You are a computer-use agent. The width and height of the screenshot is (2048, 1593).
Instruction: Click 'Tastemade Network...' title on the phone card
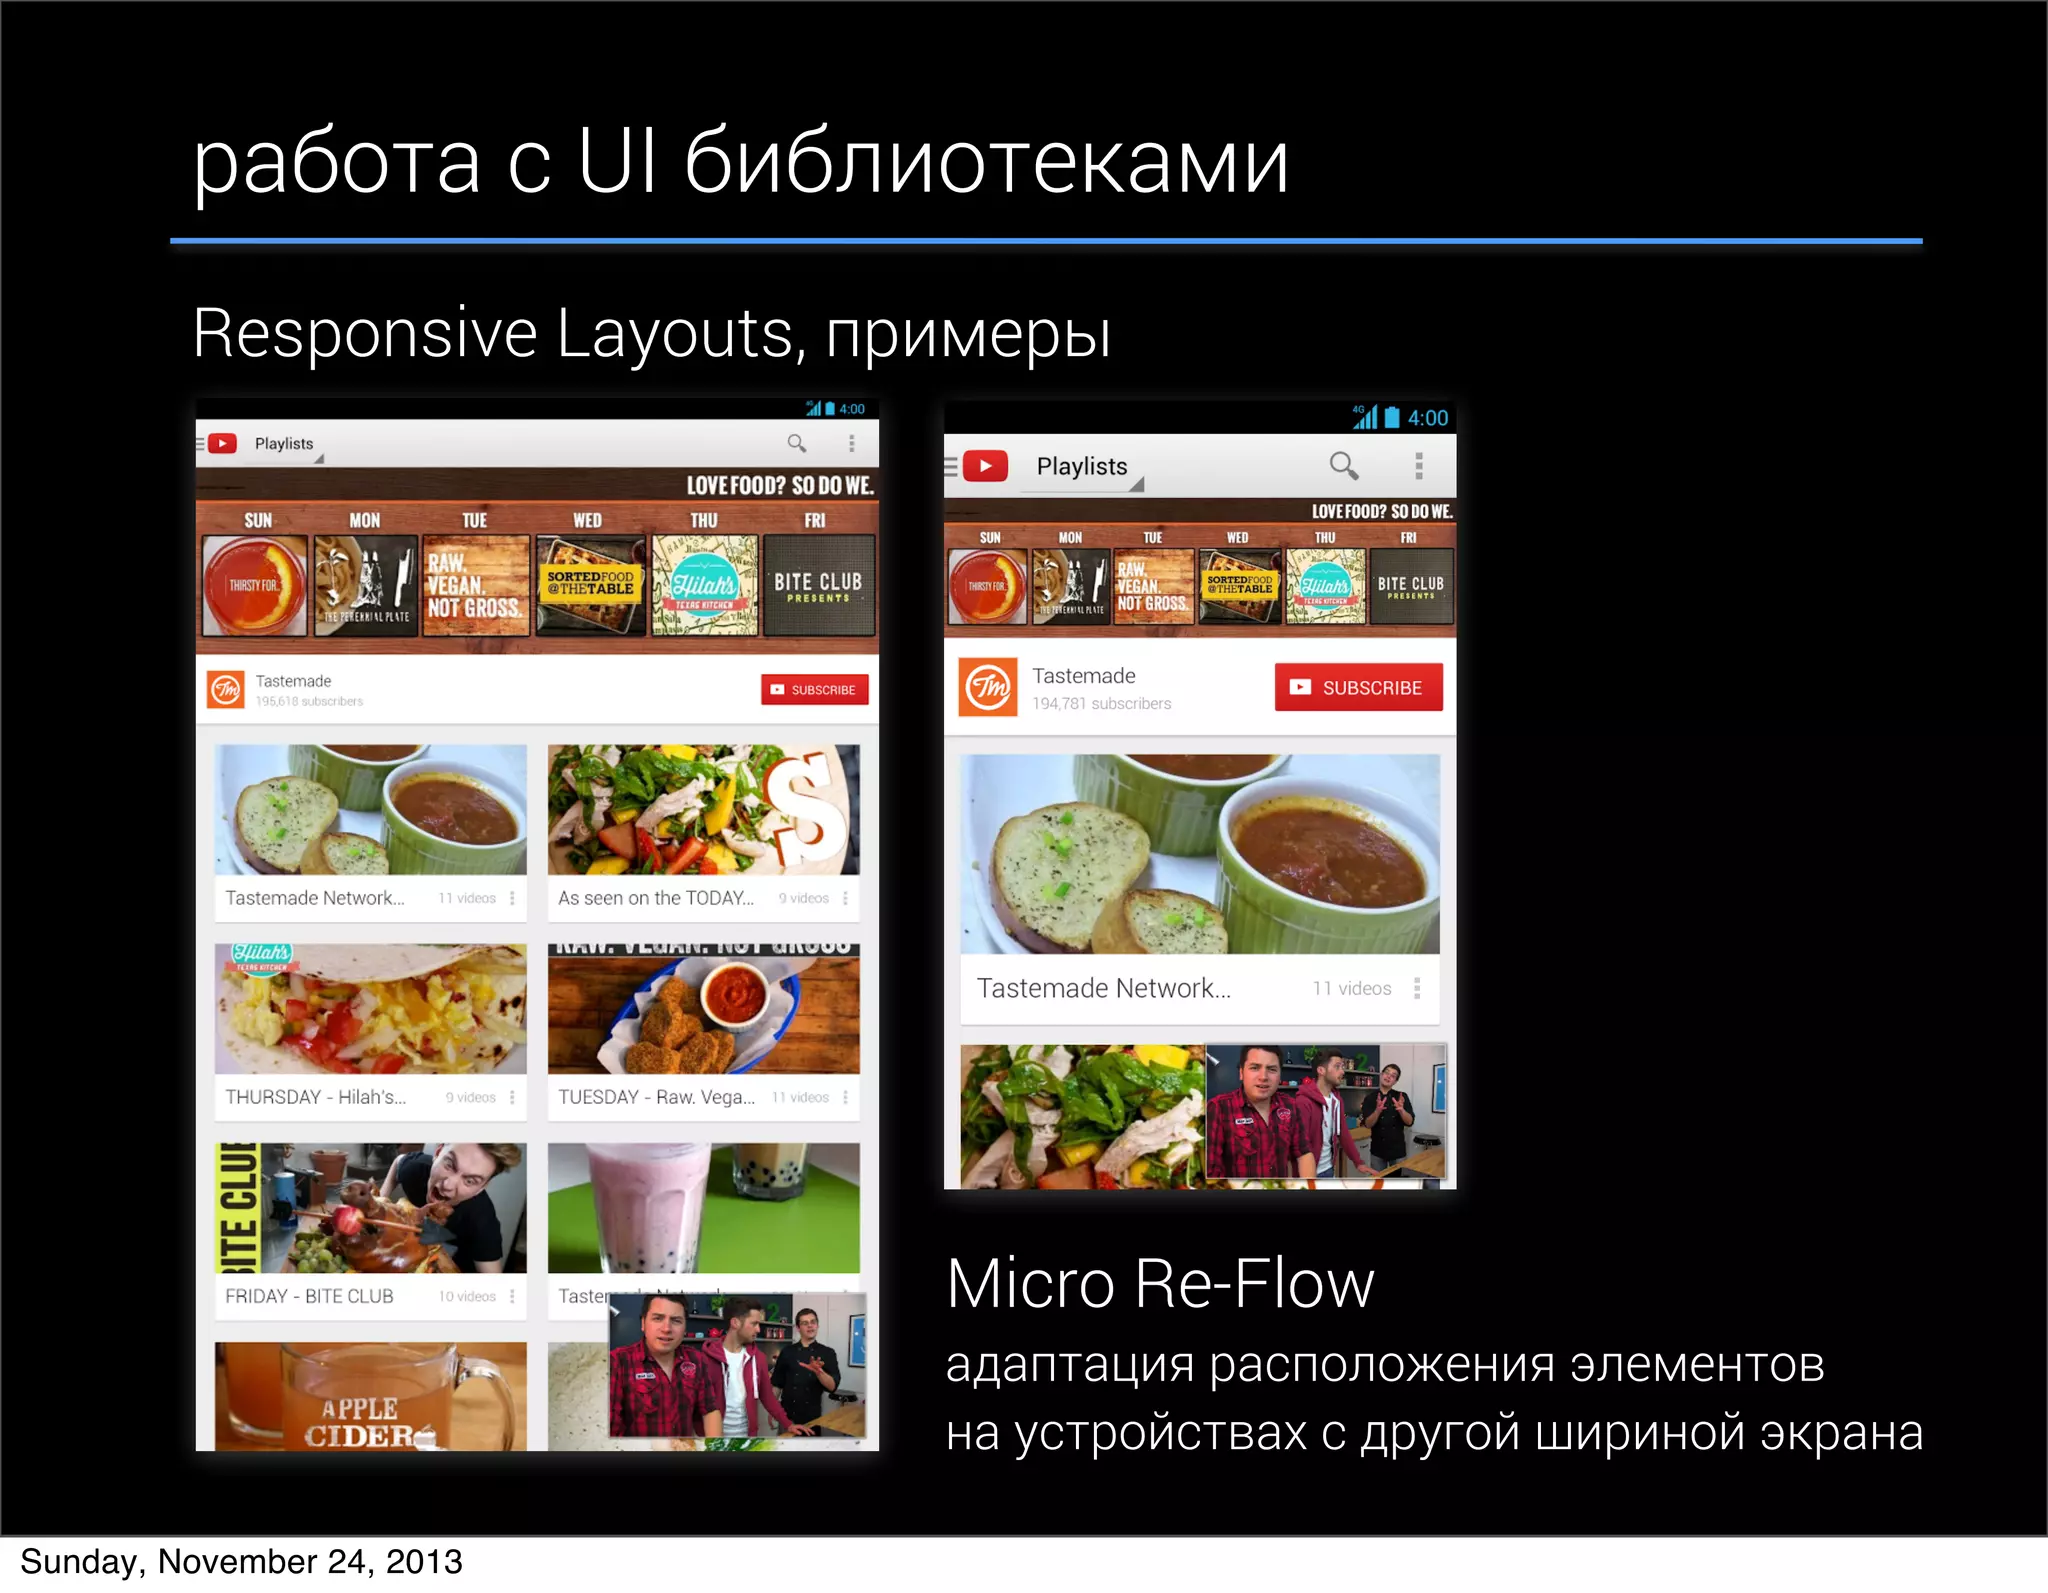1104,988
